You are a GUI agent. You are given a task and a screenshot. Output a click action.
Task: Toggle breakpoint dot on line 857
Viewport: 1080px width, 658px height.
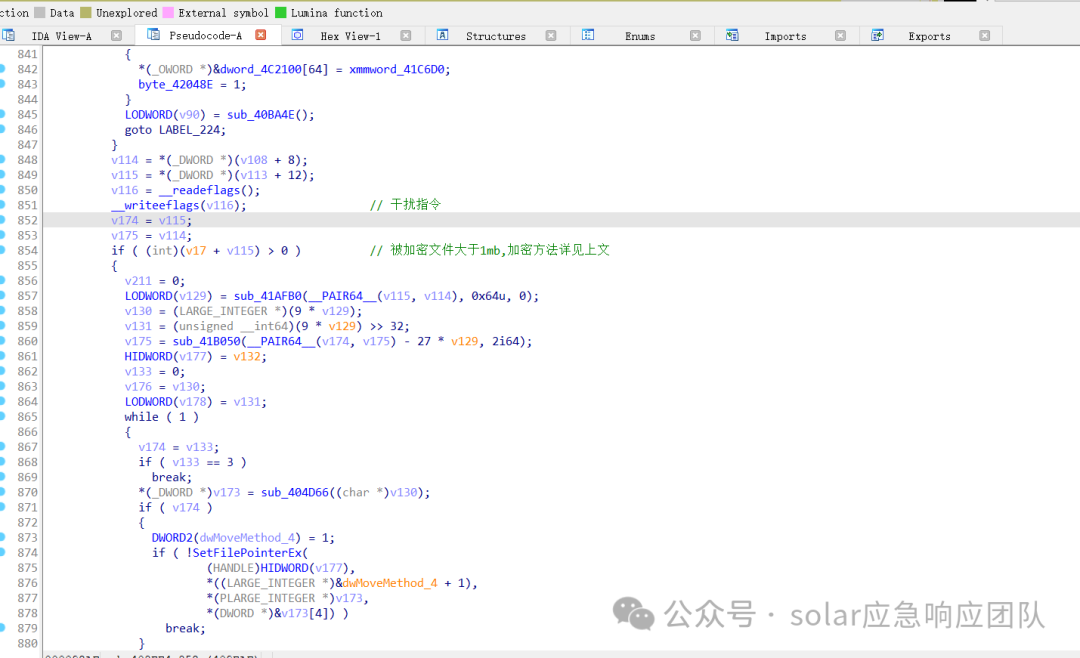pos(2,296)
